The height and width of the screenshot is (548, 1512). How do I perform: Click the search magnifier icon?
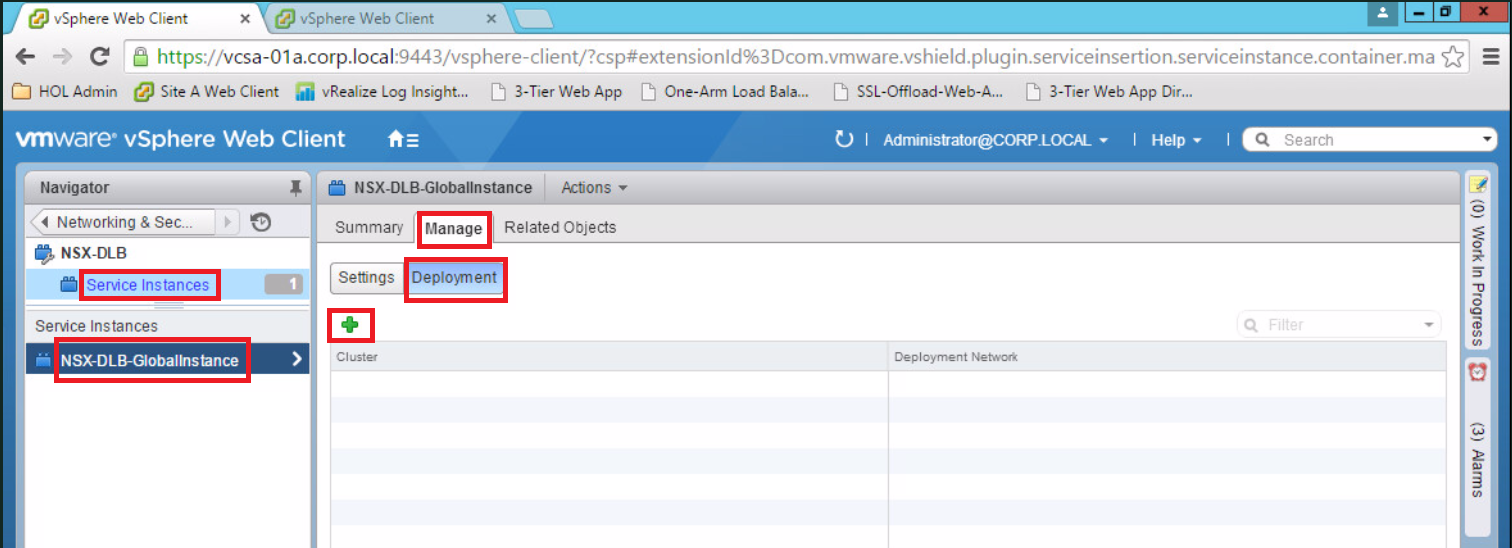(1263, 140)
